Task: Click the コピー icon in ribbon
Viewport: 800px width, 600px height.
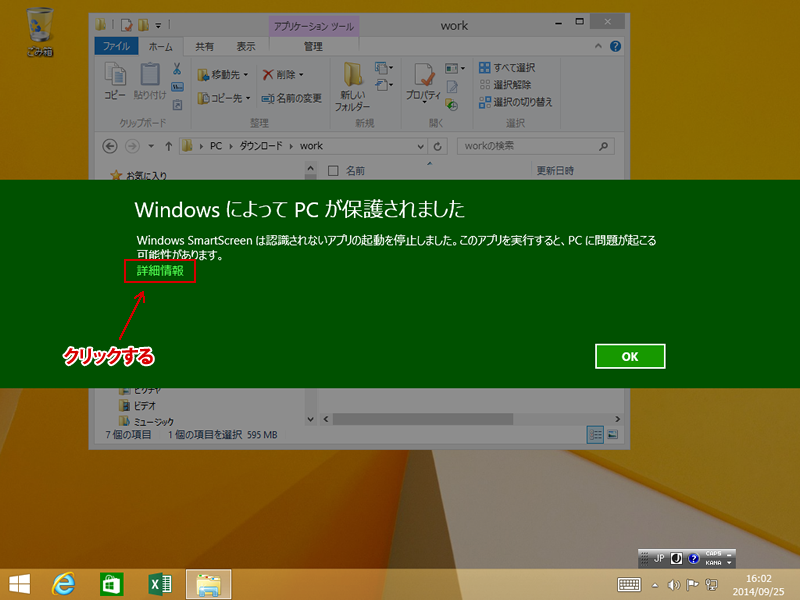Action: pos(115,81)
